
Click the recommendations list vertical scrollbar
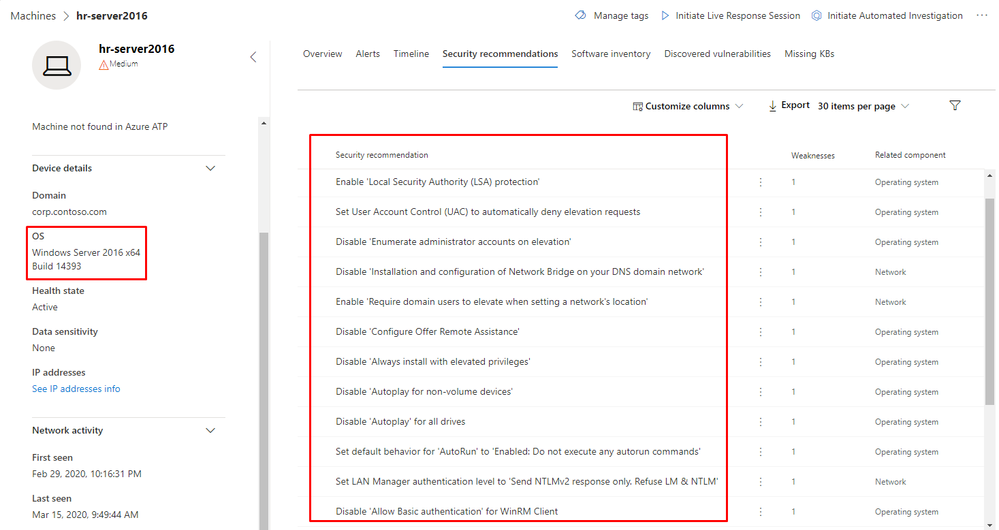tap(989, 301)
